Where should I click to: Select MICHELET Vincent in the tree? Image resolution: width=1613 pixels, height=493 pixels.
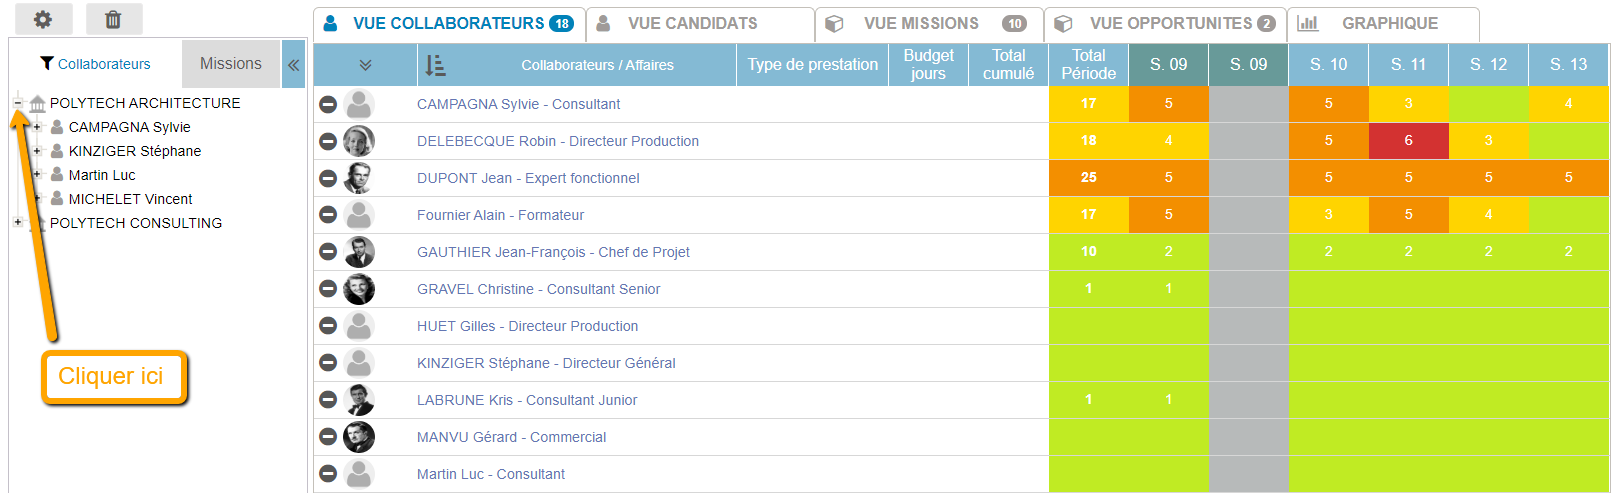pos(130,199)
